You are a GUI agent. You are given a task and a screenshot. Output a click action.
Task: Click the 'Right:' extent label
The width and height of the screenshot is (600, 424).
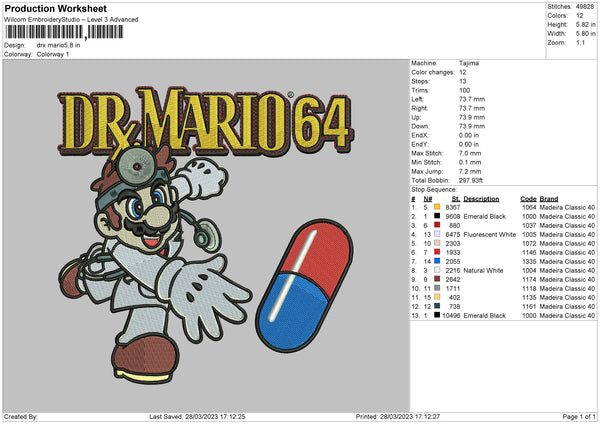[419, 108]
